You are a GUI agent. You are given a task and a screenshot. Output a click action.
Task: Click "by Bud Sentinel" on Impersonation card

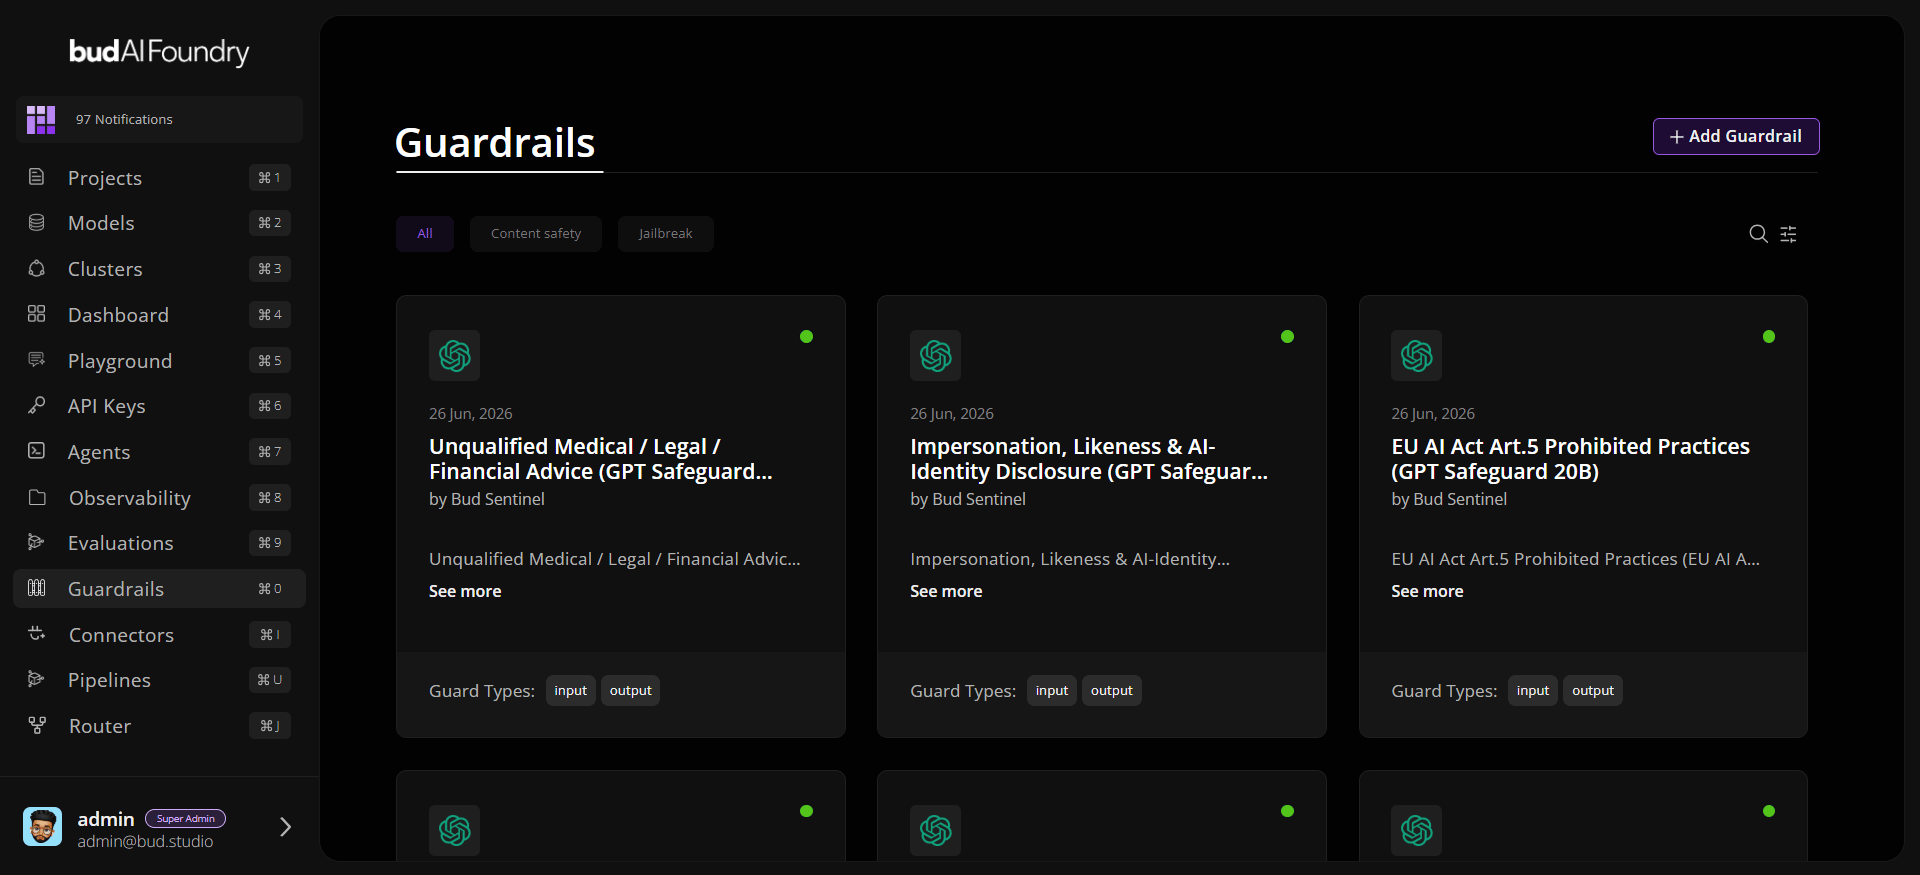tap(968, 499)
